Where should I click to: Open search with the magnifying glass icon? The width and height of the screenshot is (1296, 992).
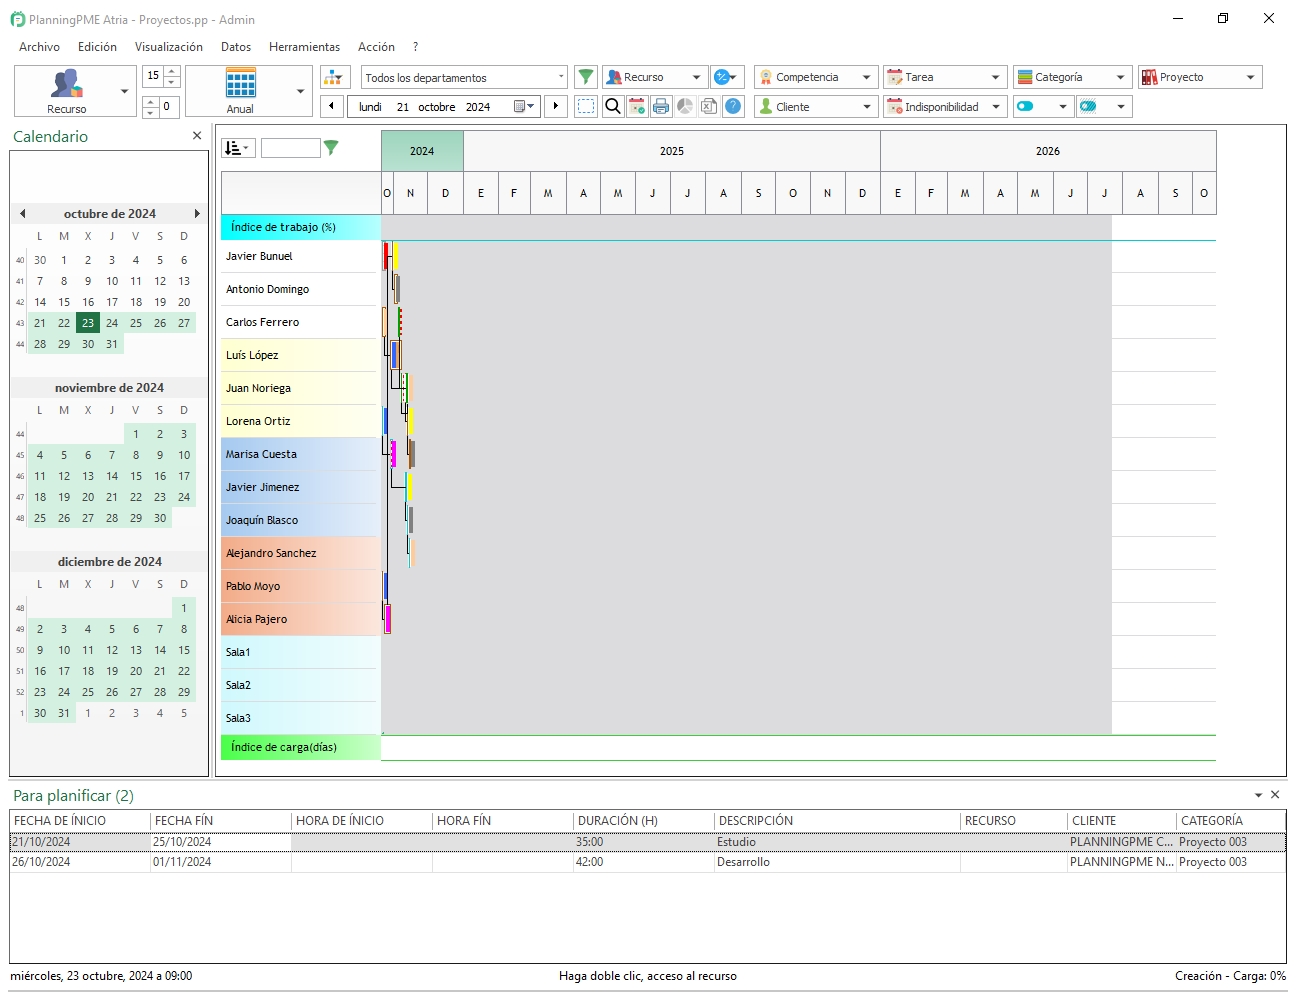tap(613, 106)
